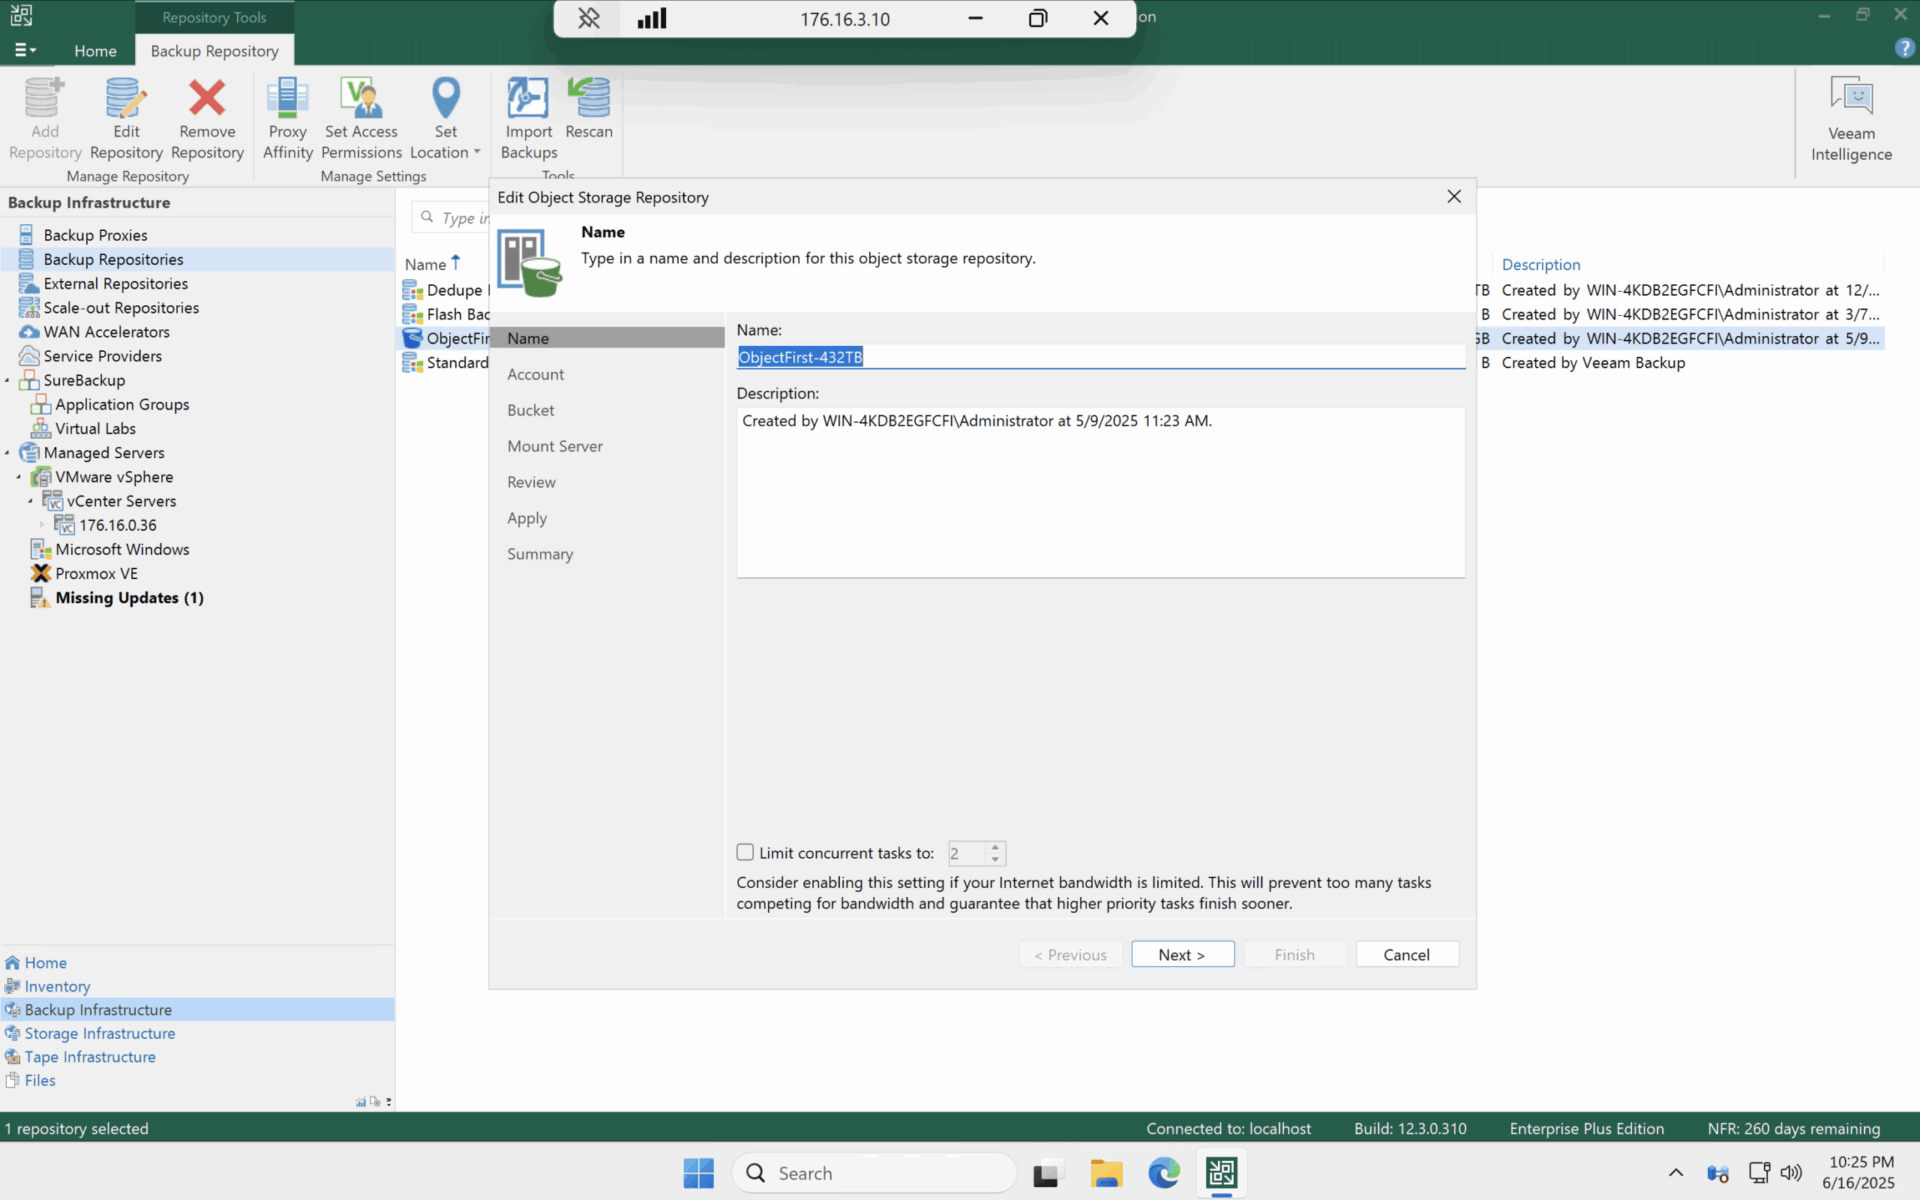Click Edit Repository ribbon icon
Viewport: 1920px width, 1200px height.
(x=126, y=98)
